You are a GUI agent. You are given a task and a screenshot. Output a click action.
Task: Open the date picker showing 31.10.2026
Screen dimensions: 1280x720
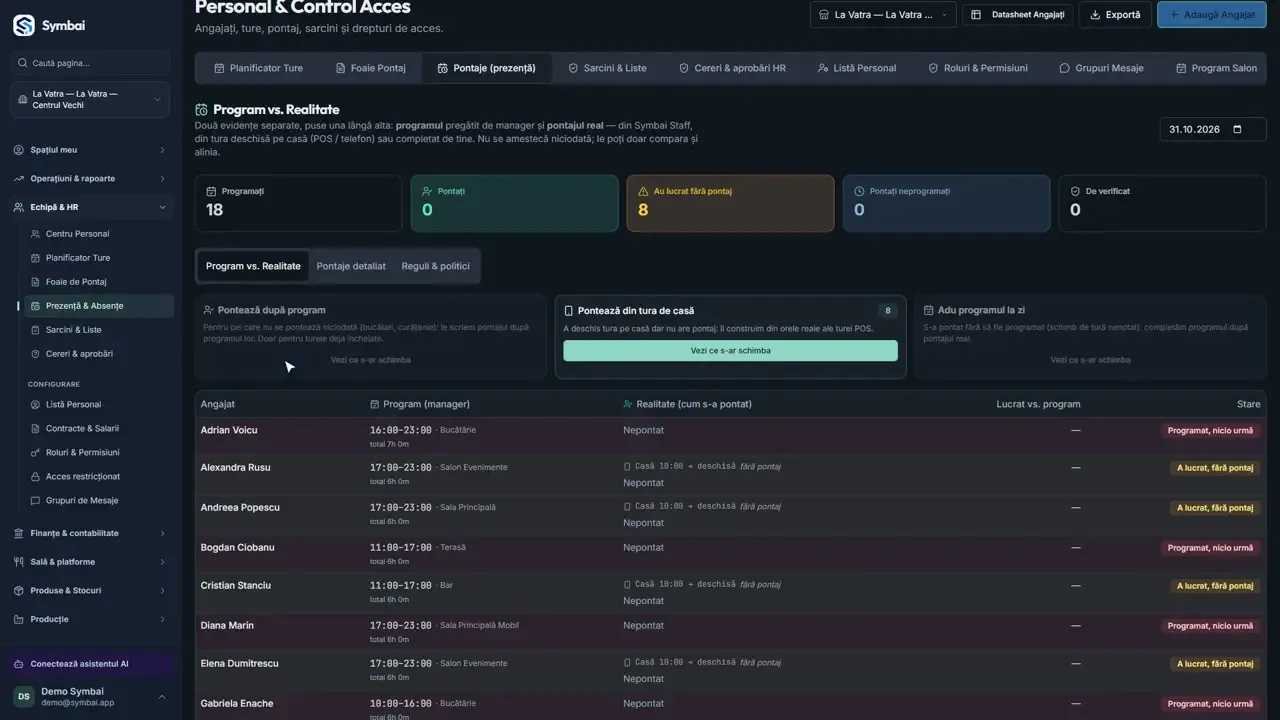point(1212,129)
